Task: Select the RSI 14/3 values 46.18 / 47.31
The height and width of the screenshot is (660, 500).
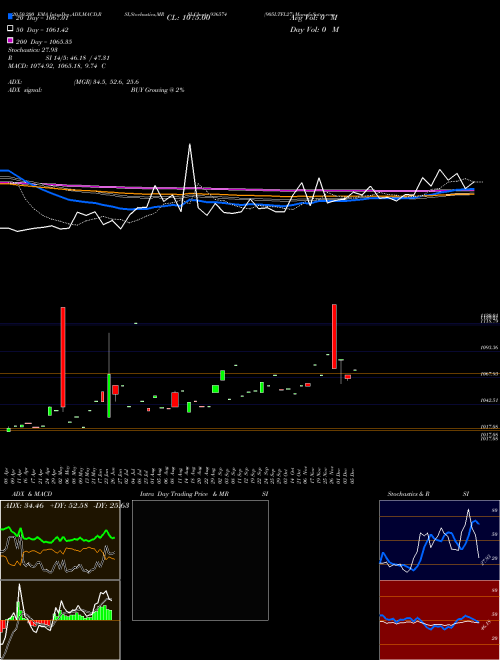Action: [x=77, y=58]
